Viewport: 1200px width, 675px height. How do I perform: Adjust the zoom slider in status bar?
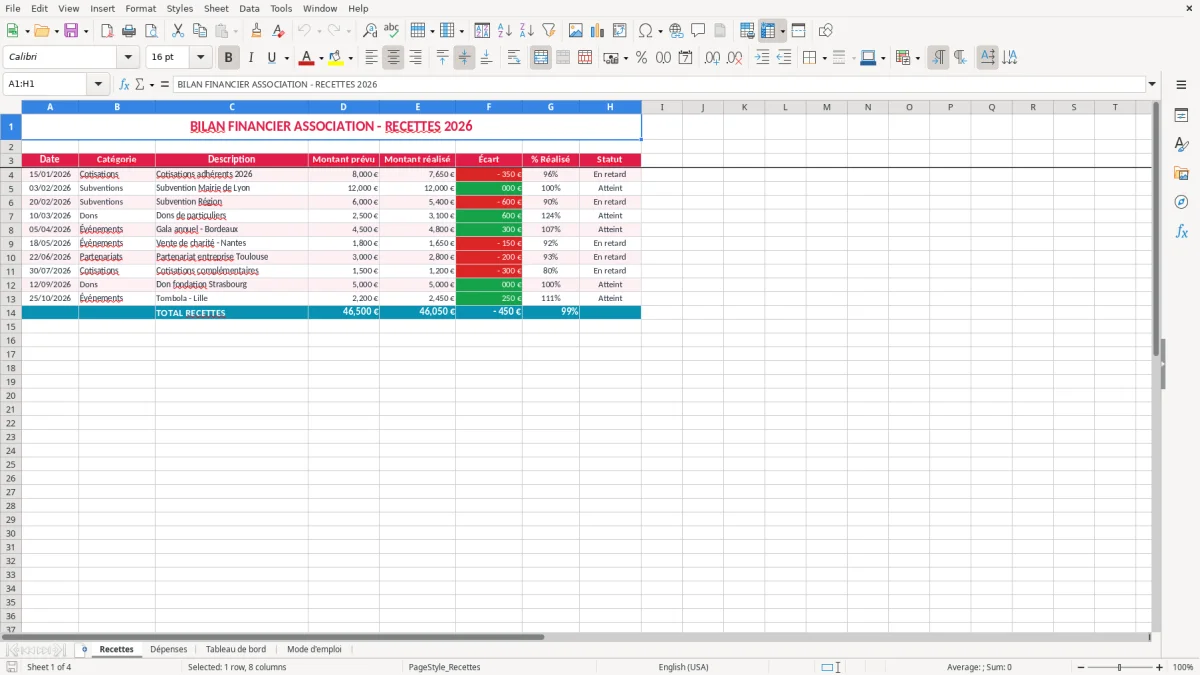point(1119,667)
